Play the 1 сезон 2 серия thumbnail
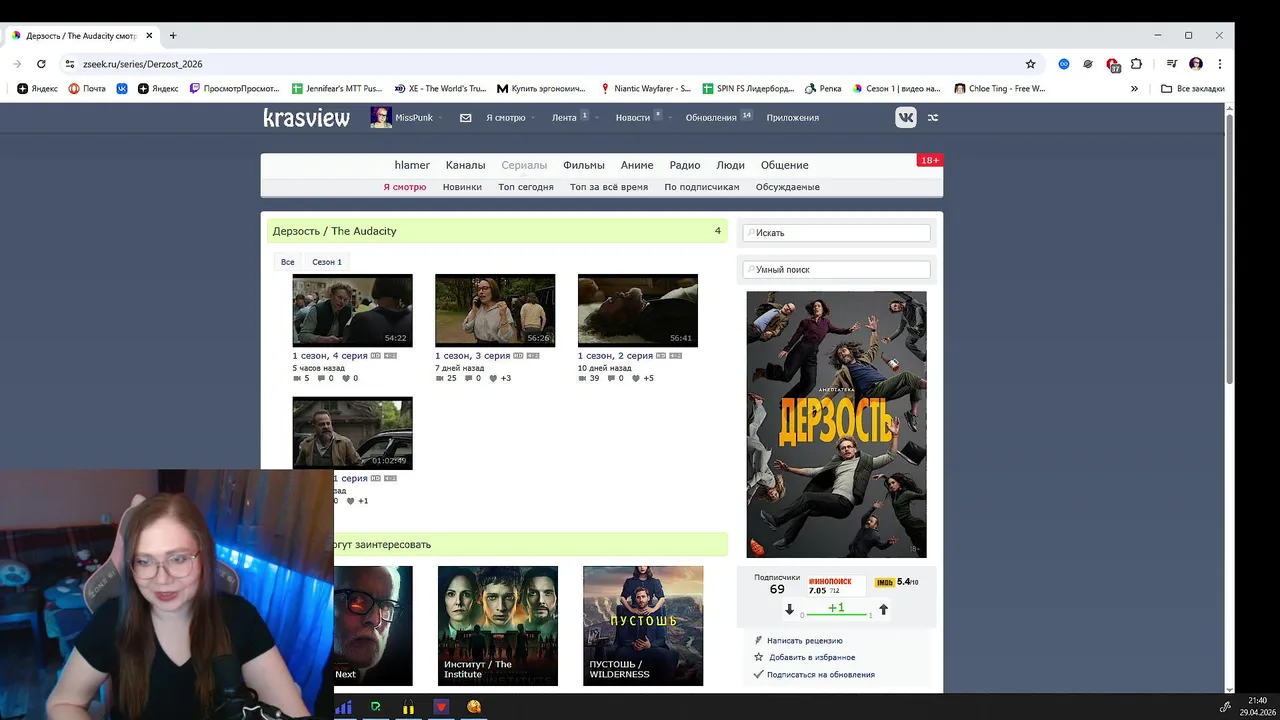The width and height of the screenshot is (1280, 720). (x=638, y=310)
